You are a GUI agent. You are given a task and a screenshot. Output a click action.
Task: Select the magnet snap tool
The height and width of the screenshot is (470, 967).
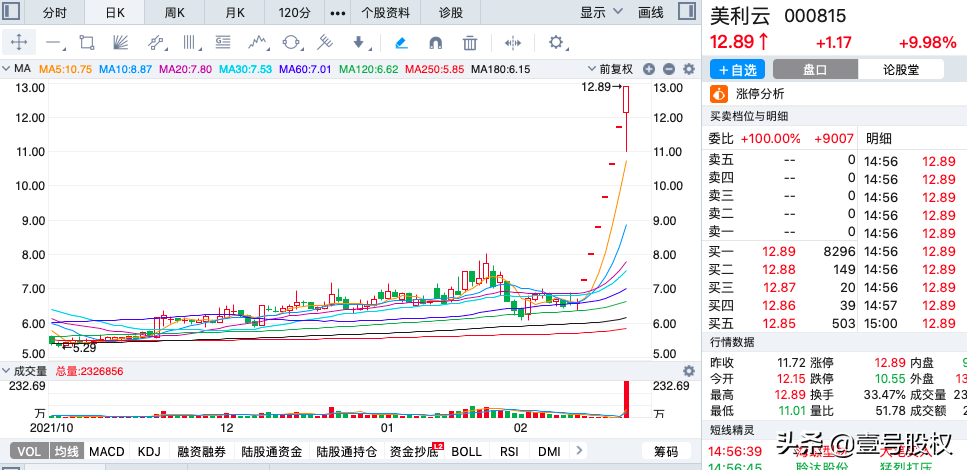435,43
